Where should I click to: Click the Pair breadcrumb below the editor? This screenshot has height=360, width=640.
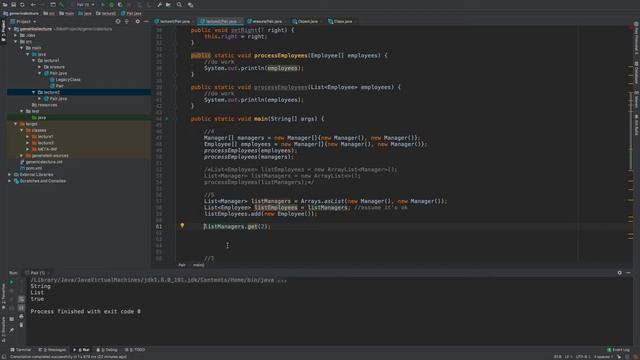182,265
